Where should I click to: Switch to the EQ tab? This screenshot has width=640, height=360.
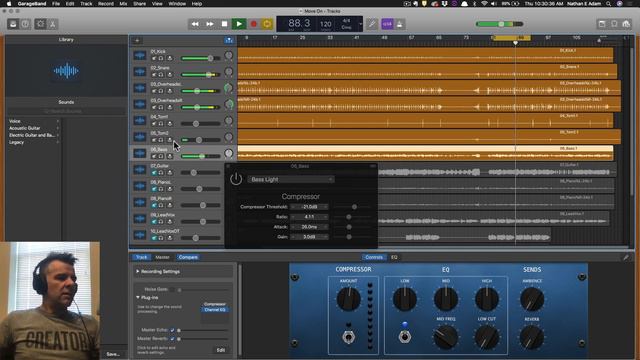[x=394, y=257]
